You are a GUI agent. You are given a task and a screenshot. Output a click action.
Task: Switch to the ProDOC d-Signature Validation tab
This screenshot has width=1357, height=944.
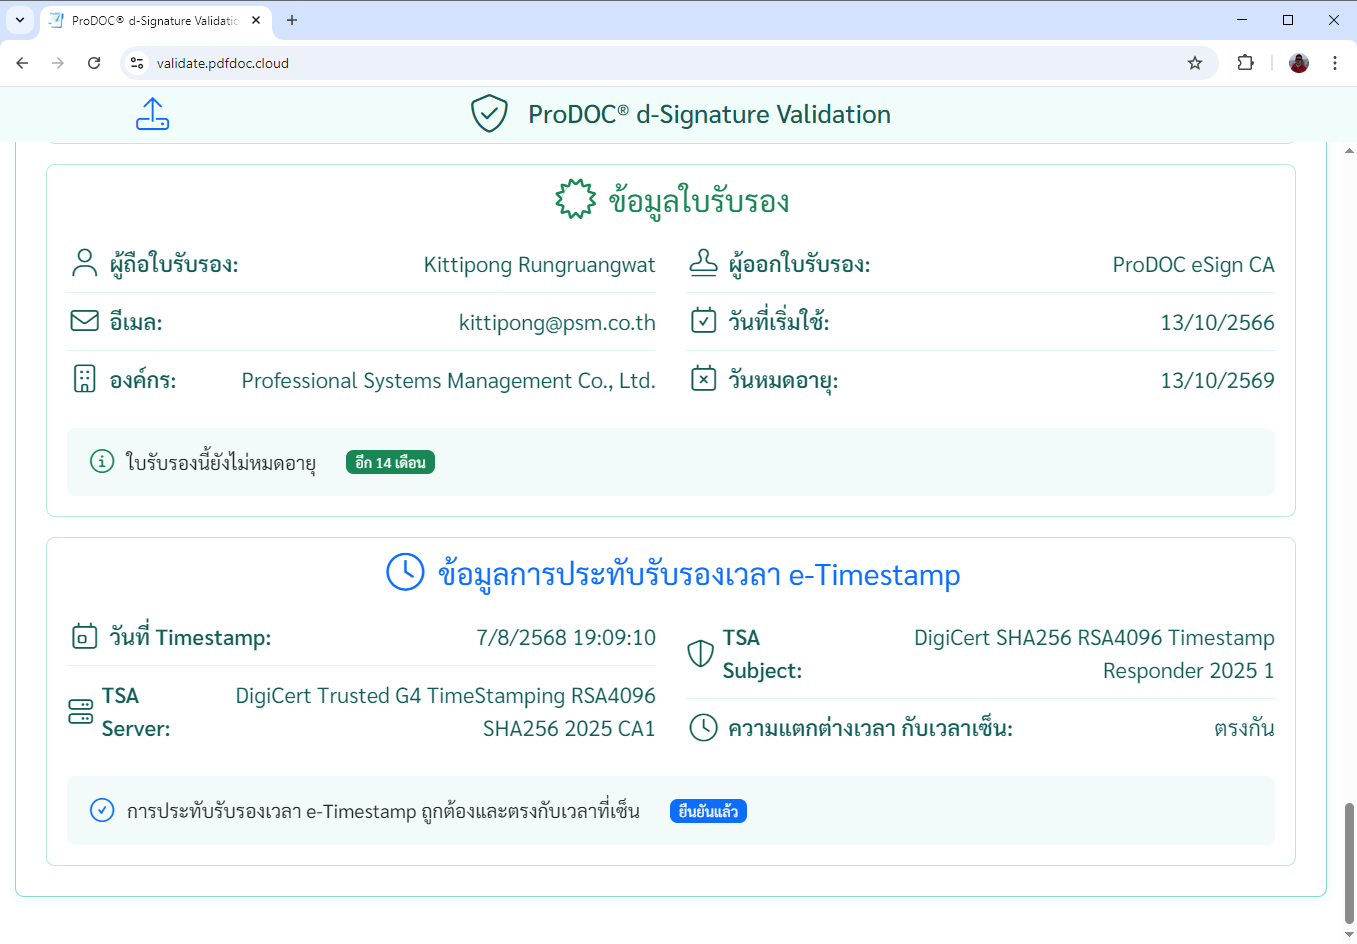click(154, 20)
